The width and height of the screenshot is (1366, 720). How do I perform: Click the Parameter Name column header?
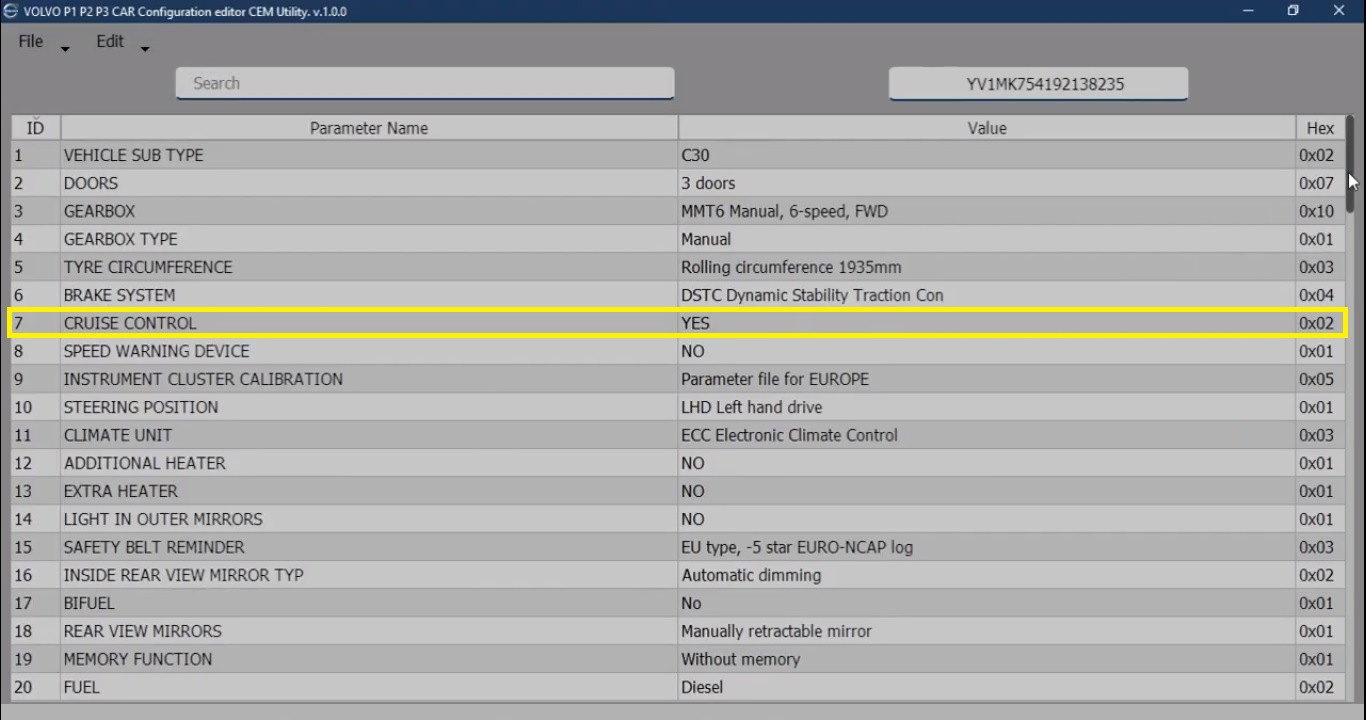pyautogui.click(x=368, y=128)
